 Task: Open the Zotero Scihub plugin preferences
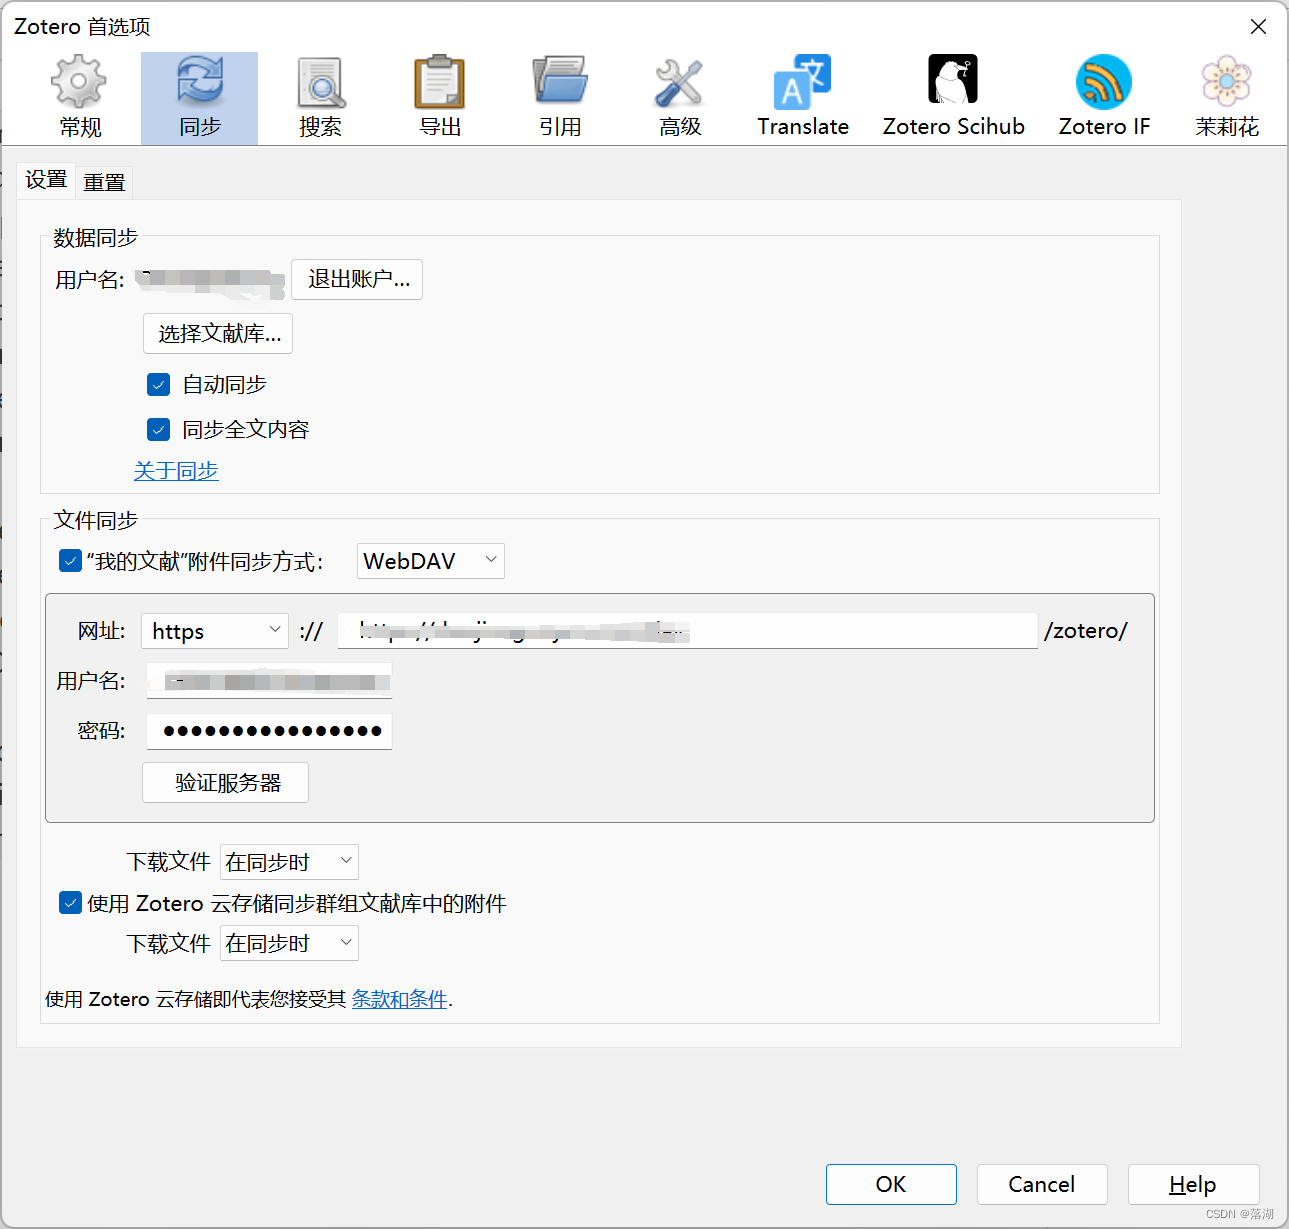pos(953,98)
